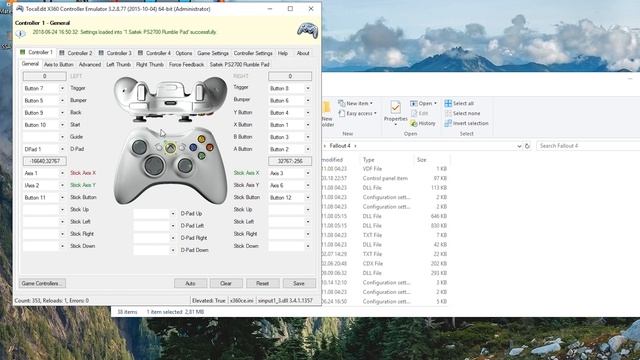Switch to the Controller 2 tab

coord(76,53)
